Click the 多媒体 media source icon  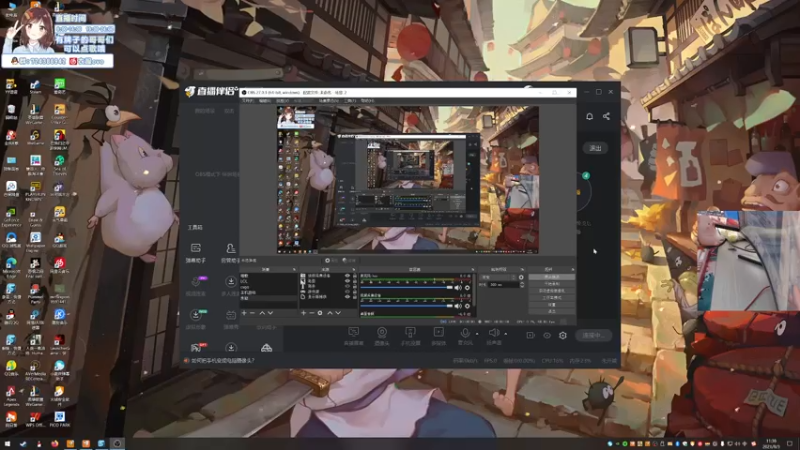click(x=438, y=332)
